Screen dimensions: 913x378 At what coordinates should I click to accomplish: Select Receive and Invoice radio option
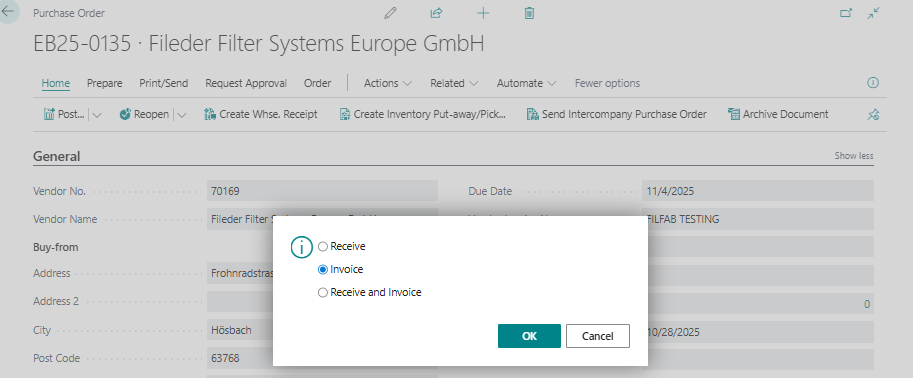(x=370, y=292)
